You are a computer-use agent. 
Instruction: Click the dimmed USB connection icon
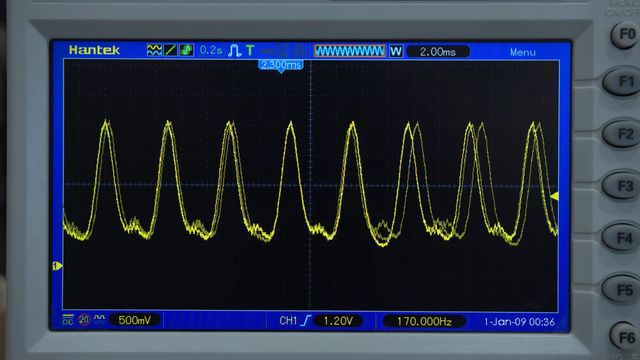tap(267, 51)
